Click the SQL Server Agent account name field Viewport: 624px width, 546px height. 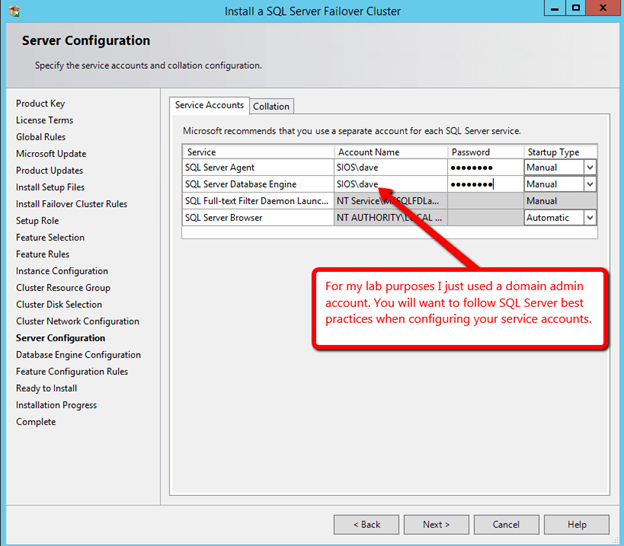[390, 168]
